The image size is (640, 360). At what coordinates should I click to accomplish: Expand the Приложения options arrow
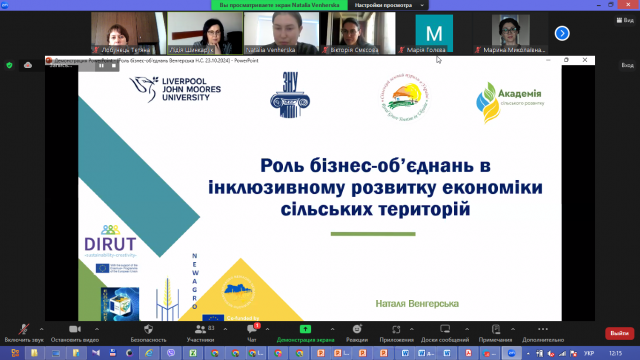click(411, 329)
